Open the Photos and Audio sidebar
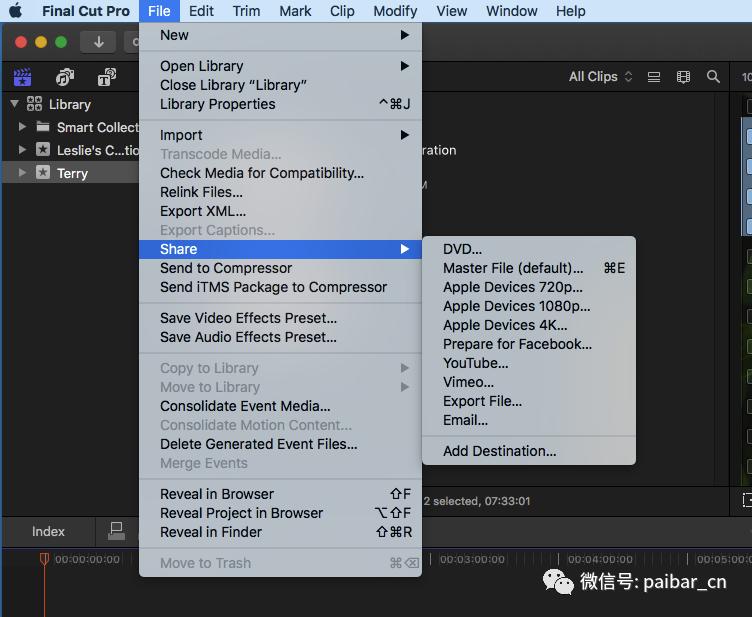Screen dimensions: 752x617 (x=65, y=77)
